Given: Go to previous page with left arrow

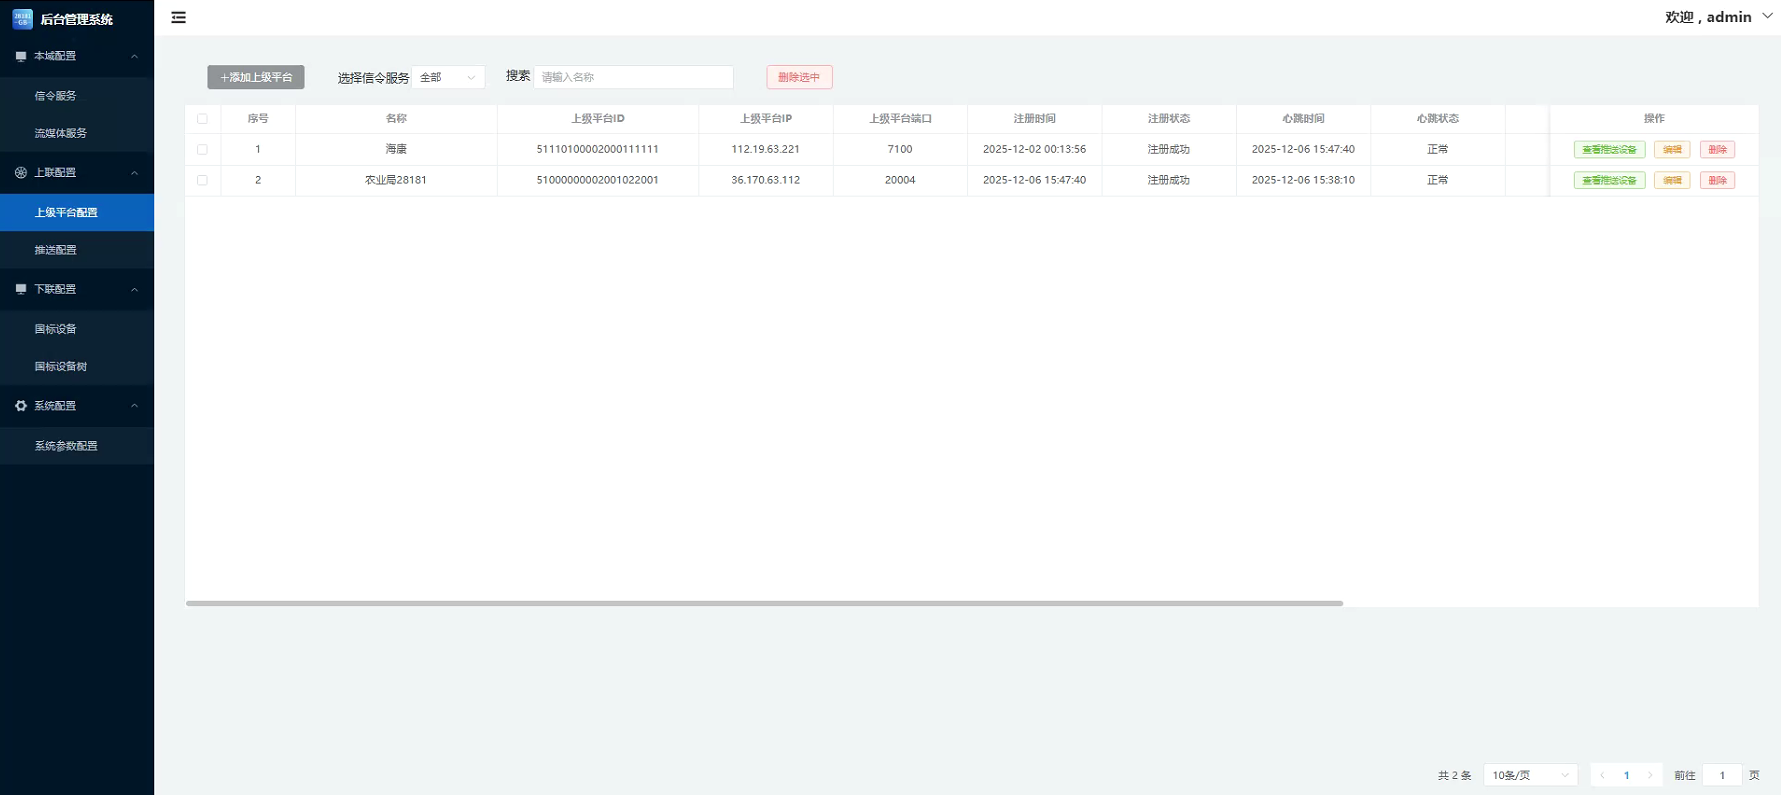Looking at the screenshot, I should [x=1602, y=775].
